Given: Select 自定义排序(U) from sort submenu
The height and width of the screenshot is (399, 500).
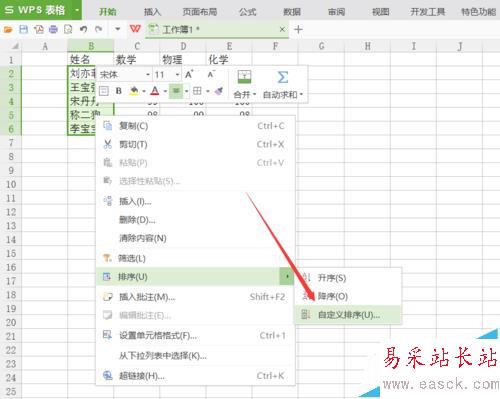Looking at the screenshot, I should 348,315.
